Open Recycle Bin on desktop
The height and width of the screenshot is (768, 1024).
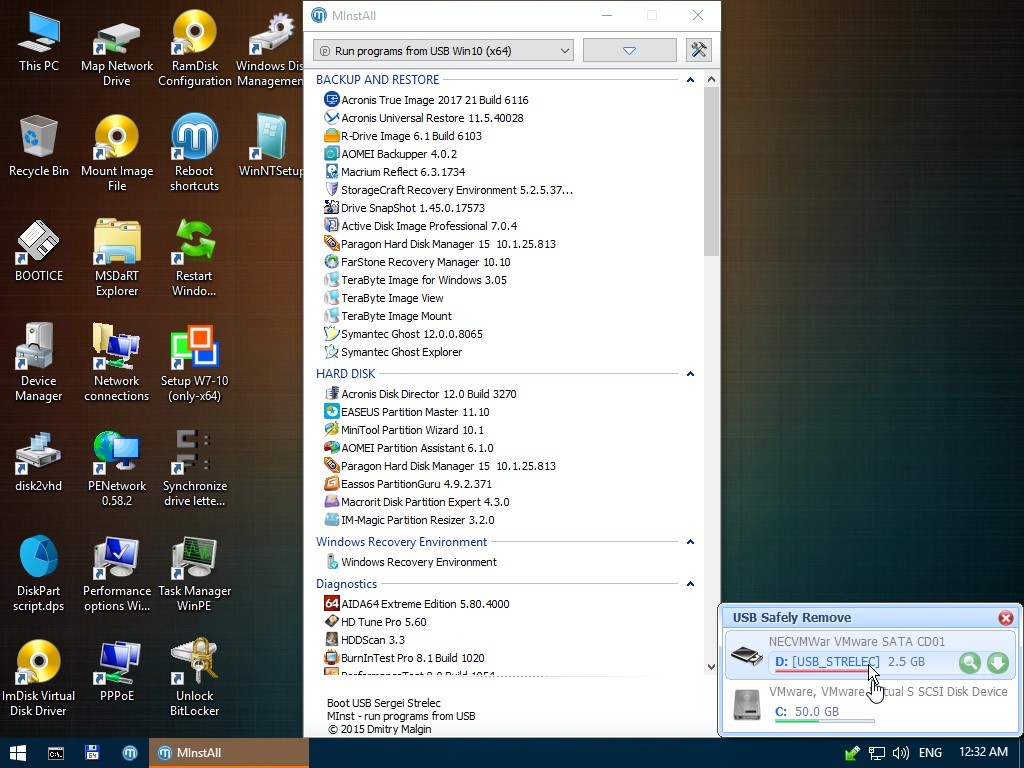(x=39, y=146)
